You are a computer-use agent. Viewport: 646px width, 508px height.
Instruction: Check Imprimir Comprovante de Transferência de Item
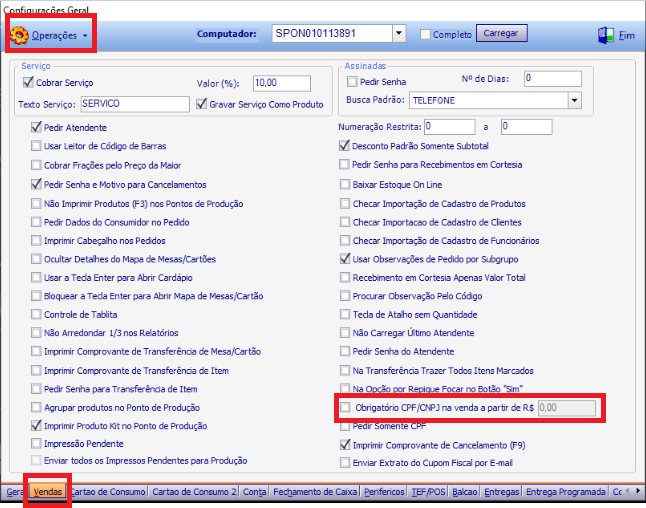pyautogui.click(x=36, y=370)
